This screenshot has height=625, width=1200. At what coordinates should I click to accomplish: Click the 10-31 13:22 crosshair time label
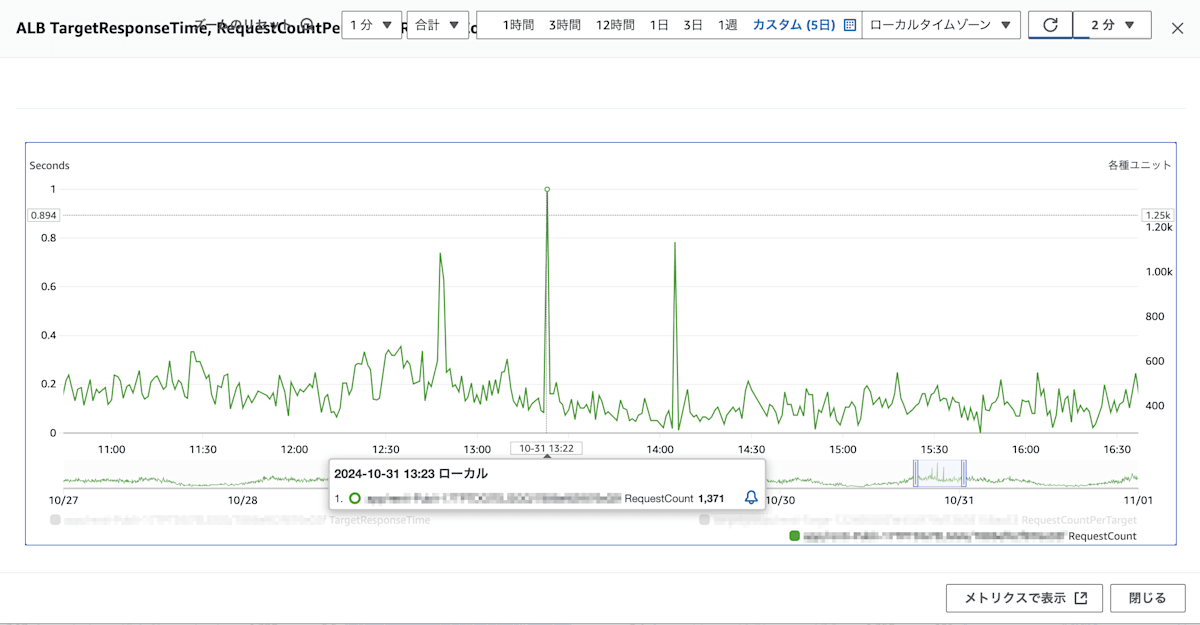click(546, 448)
